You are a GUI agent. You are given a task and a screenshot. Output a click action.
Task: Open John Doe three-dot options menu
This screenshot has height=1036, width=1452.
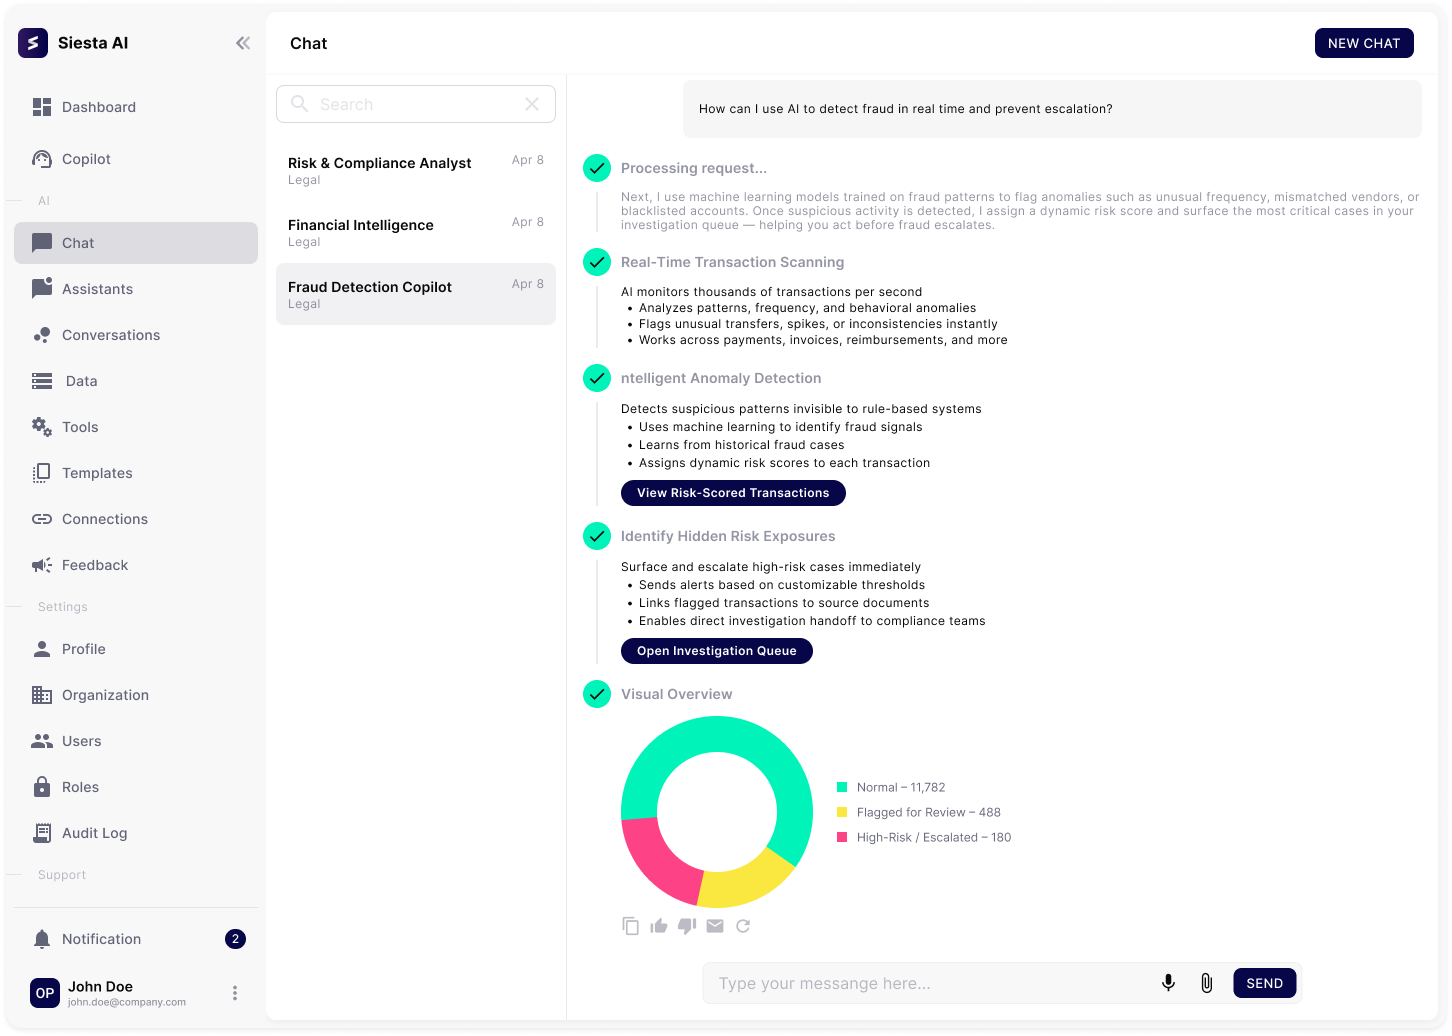(235, 993)
